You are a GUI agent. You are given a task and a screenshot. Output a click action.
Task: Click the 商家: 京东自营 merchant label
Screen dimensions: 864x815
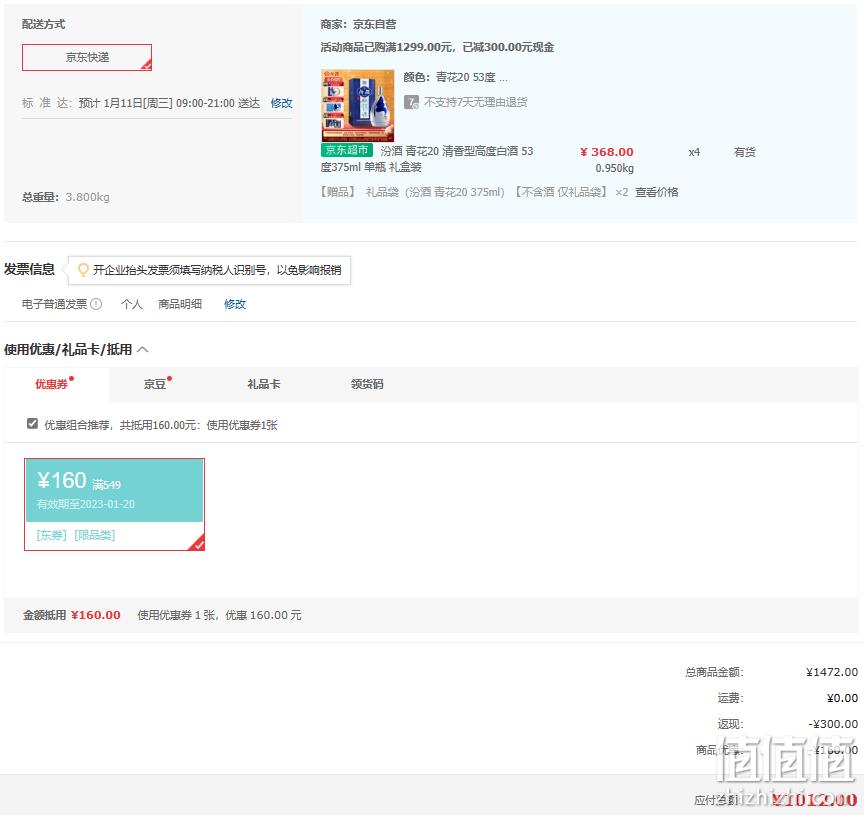[x=358, y=24]
